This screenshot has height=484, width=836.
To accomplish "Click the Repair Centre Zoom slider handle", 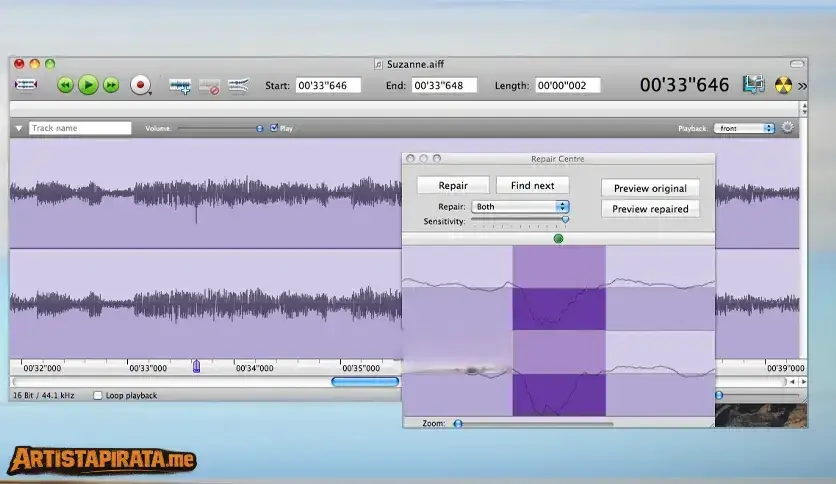I will coord(457,424).
